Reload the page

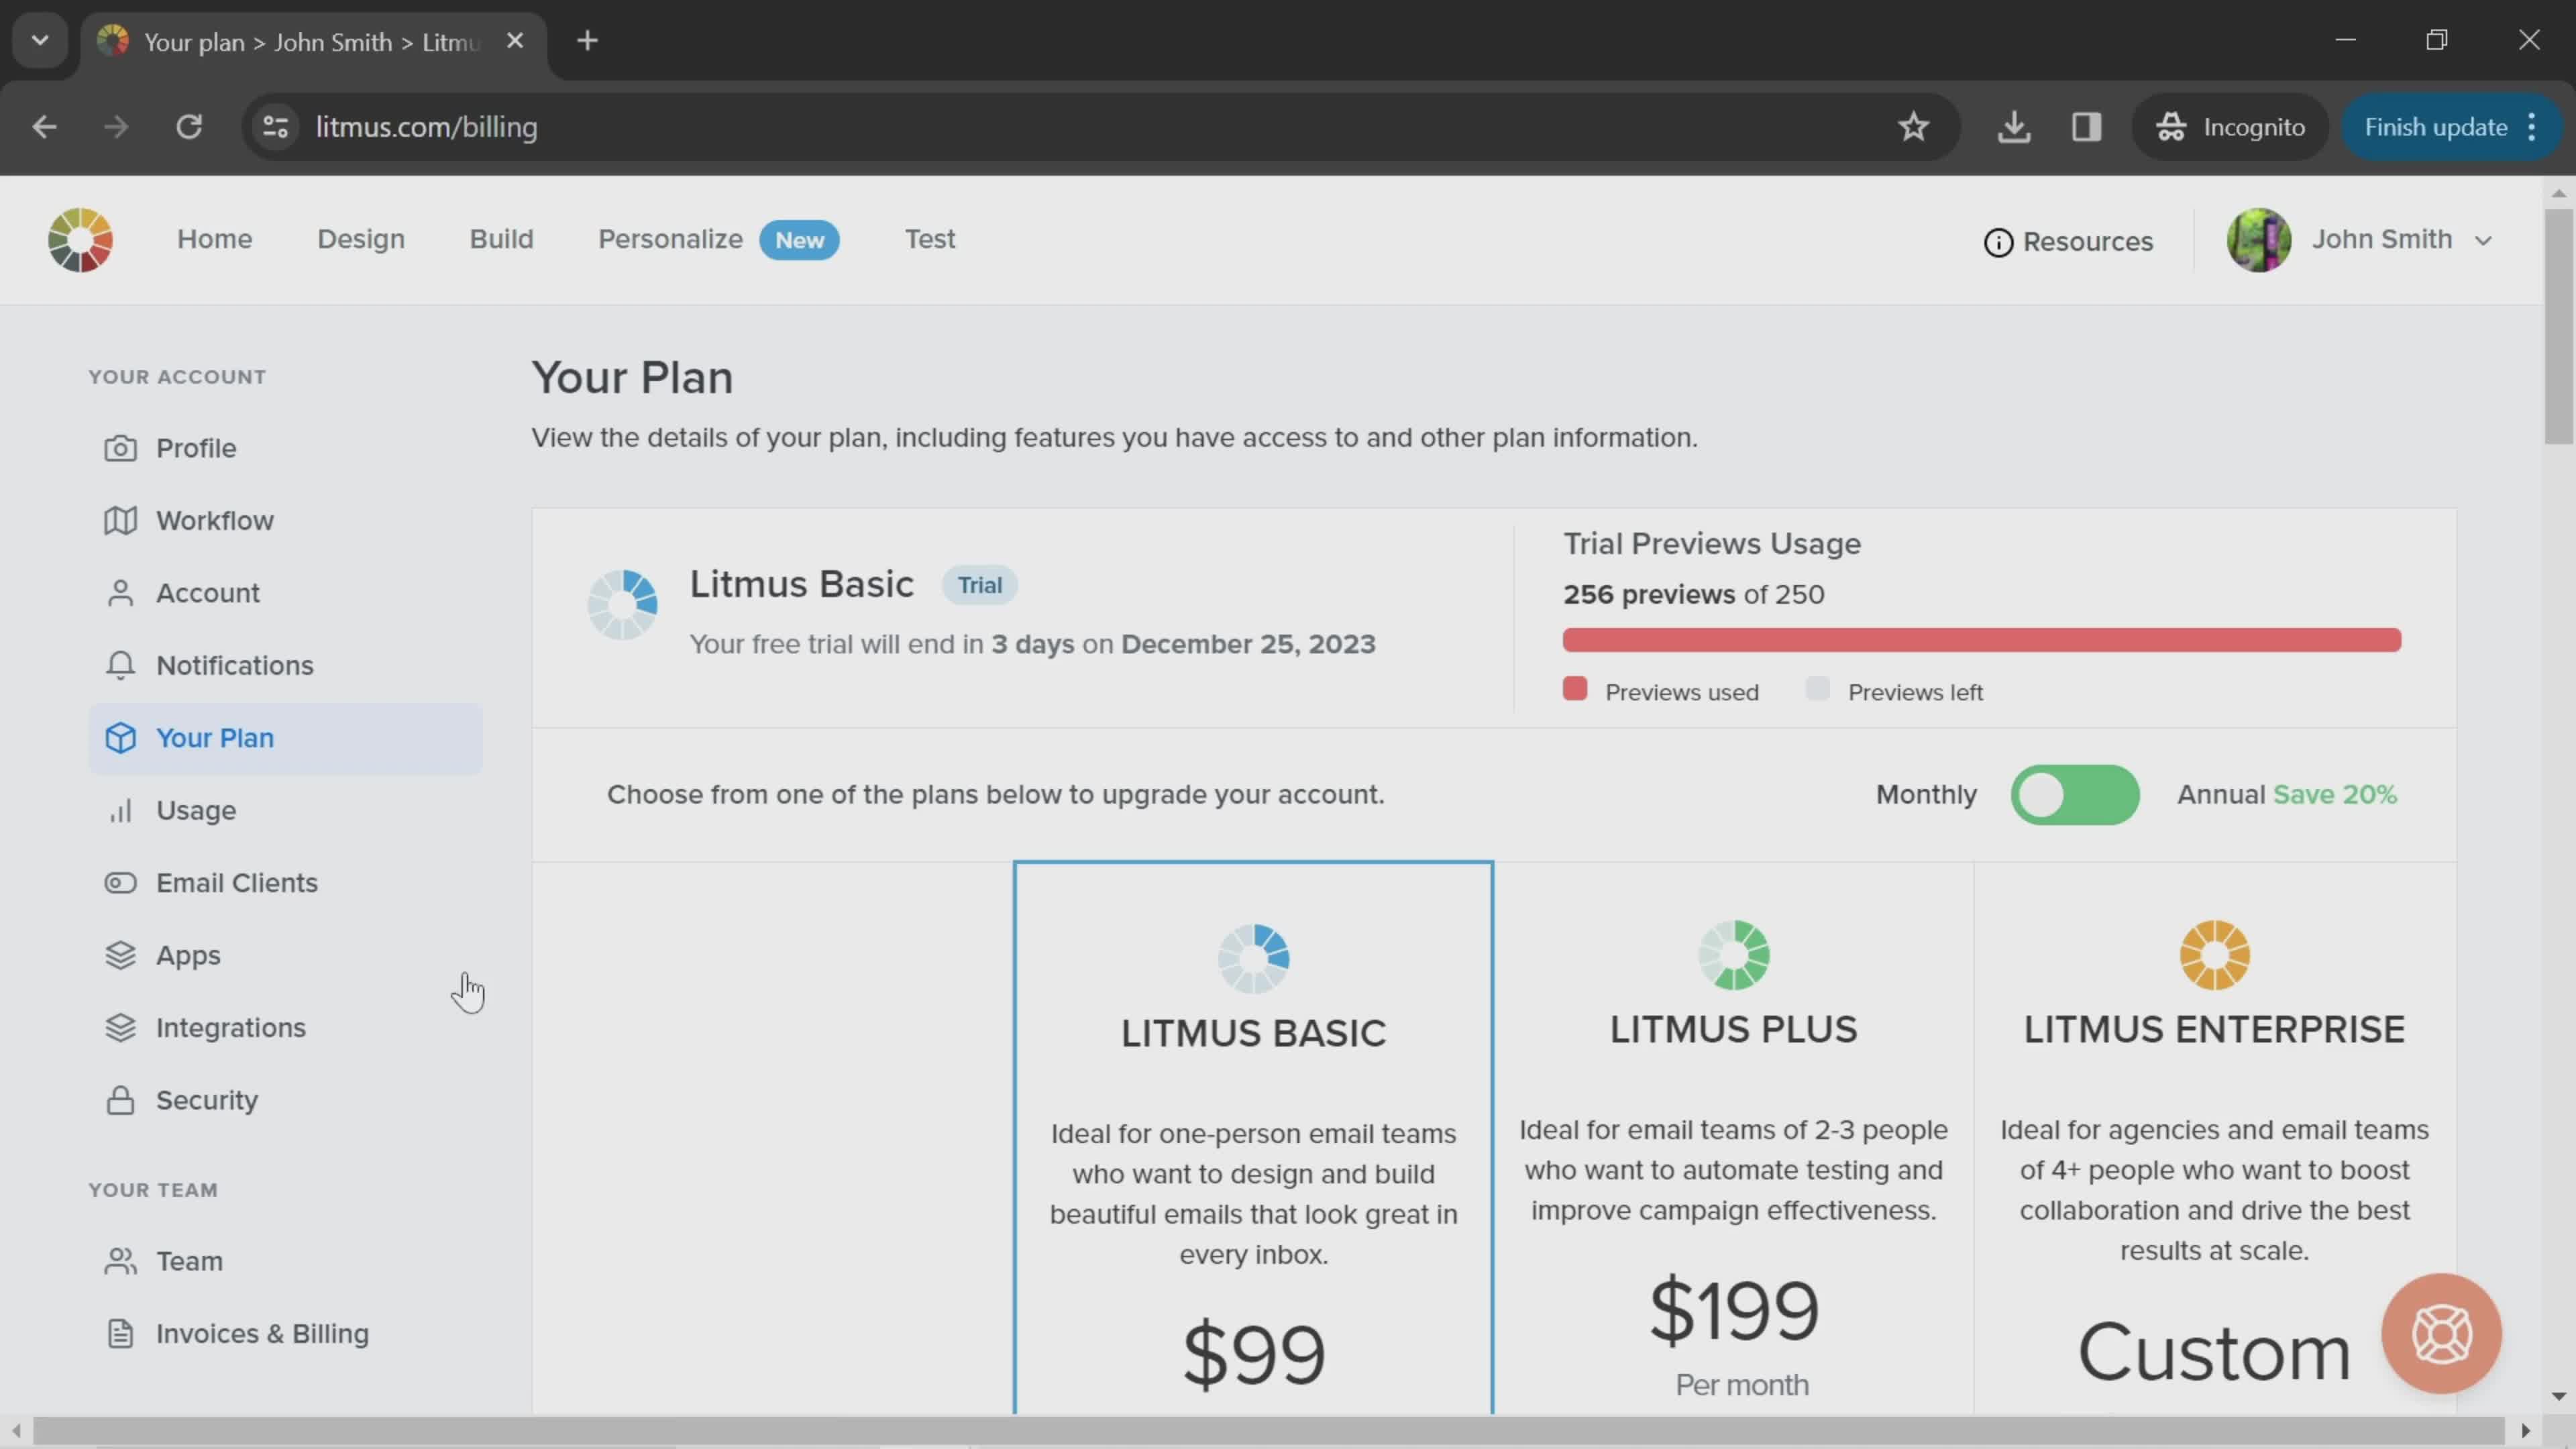pyautogui.click(x=189, y=127)
